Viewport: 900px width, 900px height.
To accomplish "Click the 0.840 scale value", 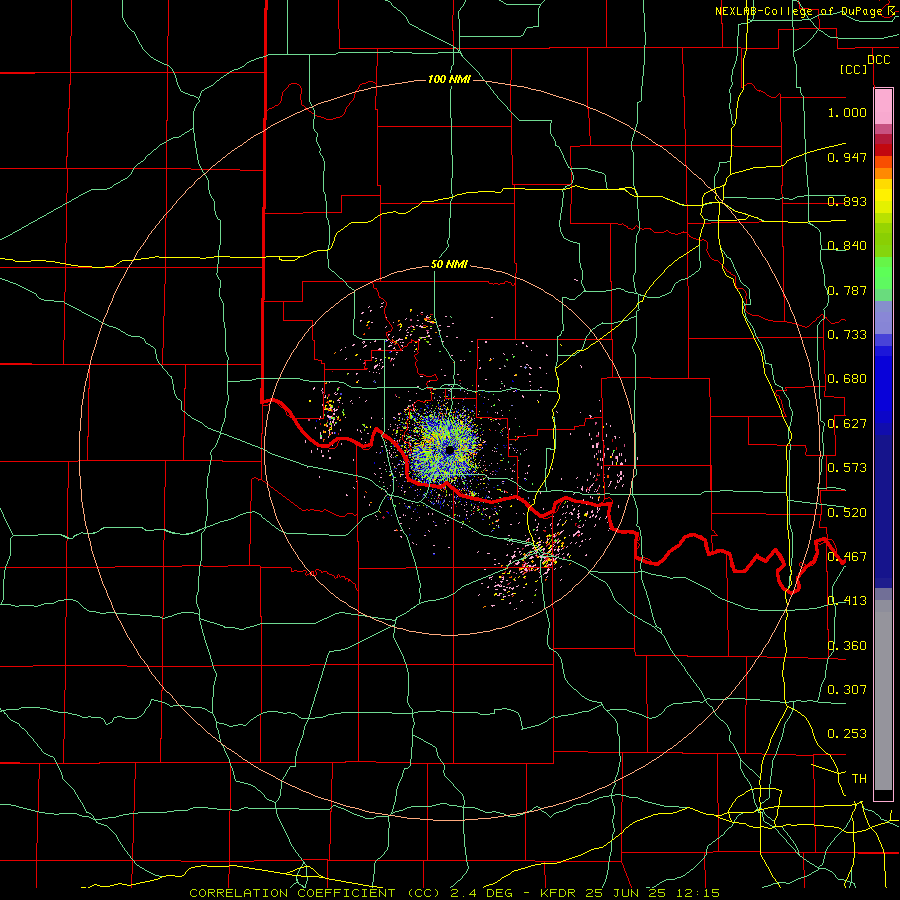I will [847, 246].
